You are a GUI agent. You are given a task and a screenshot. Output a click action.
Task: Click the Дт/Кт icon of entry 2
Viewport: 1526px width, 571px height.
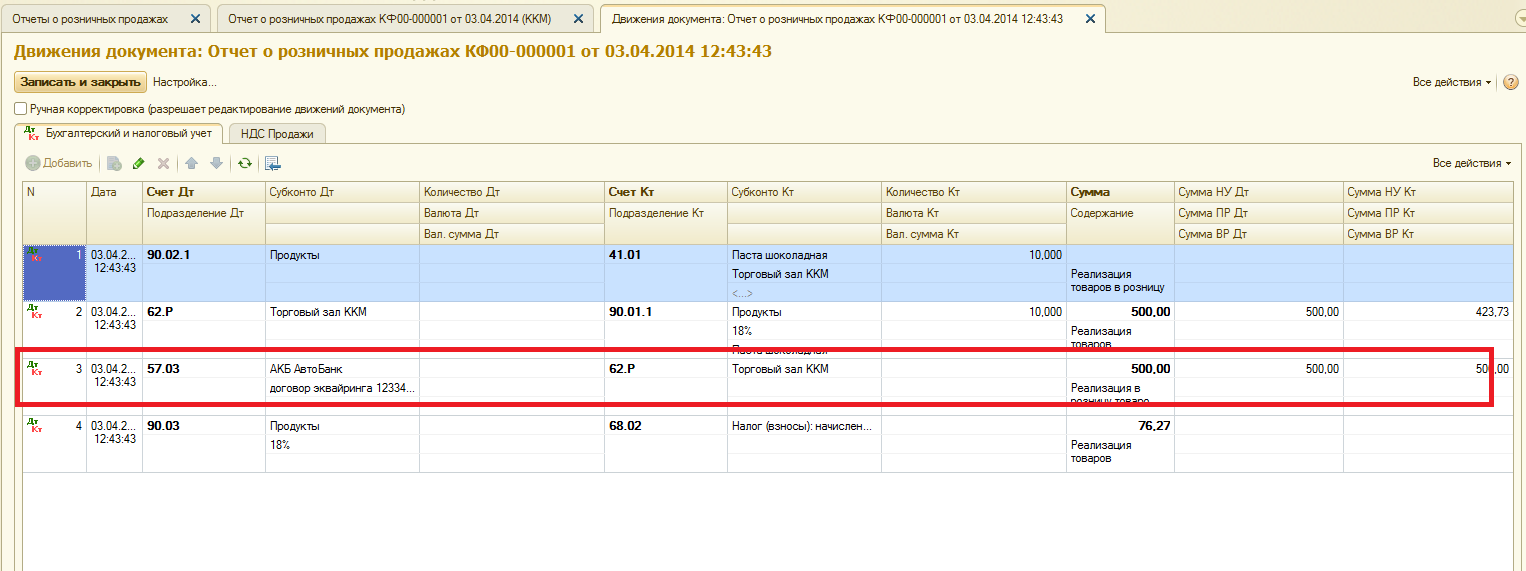click(x=35, y=312)
